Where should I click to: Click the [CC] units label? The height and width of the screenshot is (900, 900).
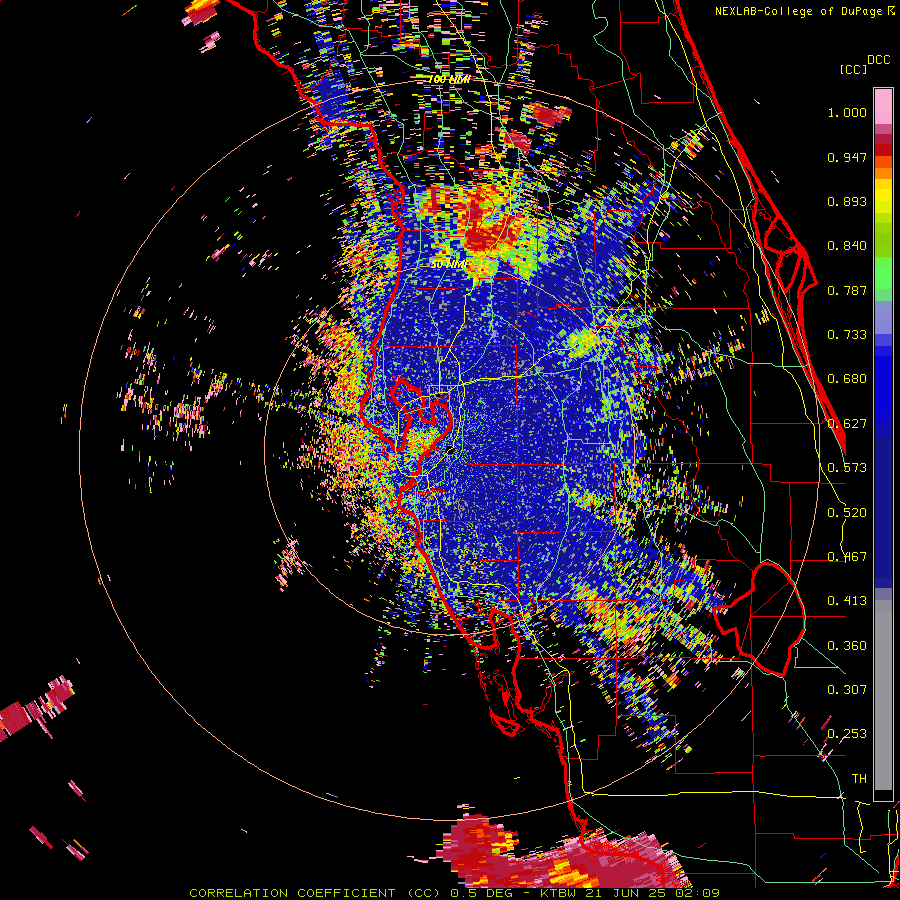click(x=853, y=69)
